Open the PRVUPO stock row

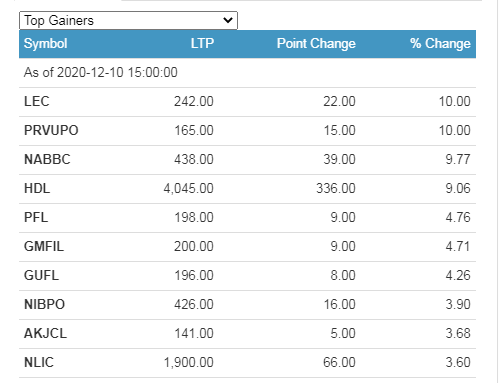(x=247, y=131)
